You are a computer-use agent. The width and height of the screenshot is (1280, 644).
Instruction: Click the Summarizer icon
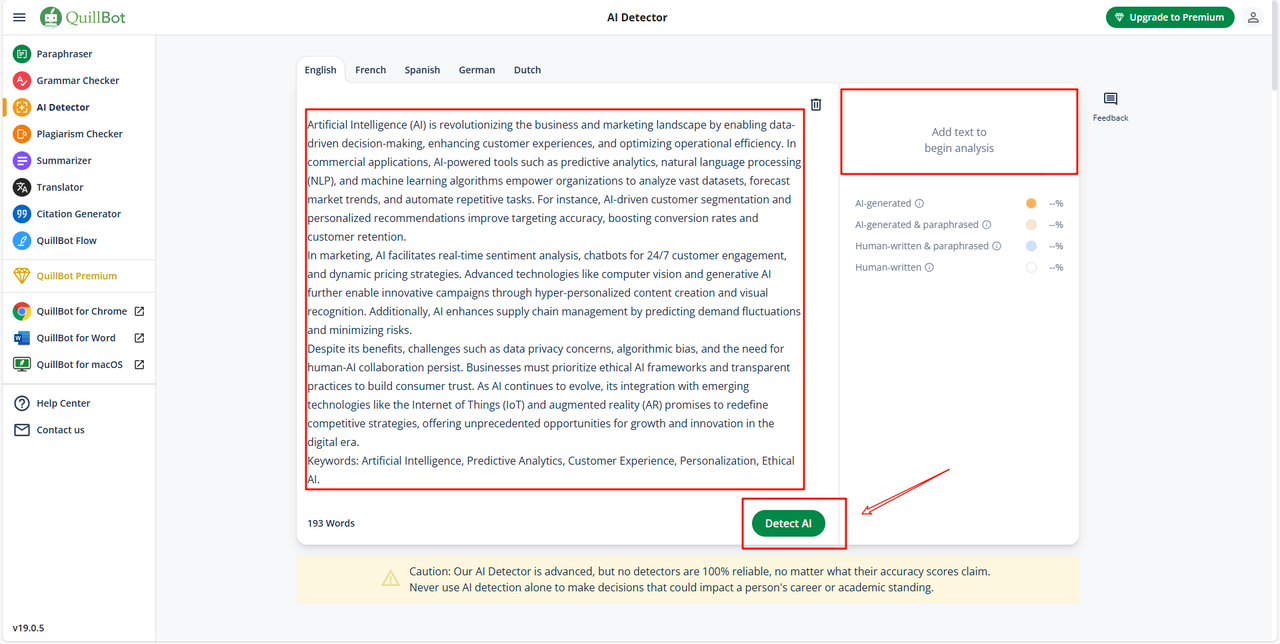coord(21,160)
